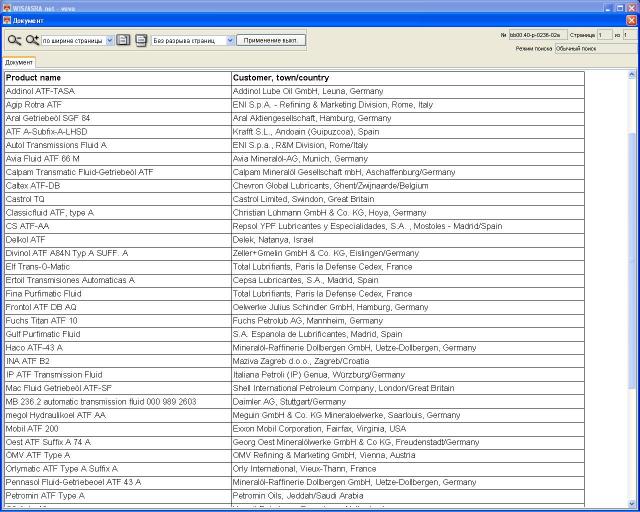Select 'Ertoil Transmisiones Automaticas A' cell
The width and height of the screenshot is (640, 512).
118,280
